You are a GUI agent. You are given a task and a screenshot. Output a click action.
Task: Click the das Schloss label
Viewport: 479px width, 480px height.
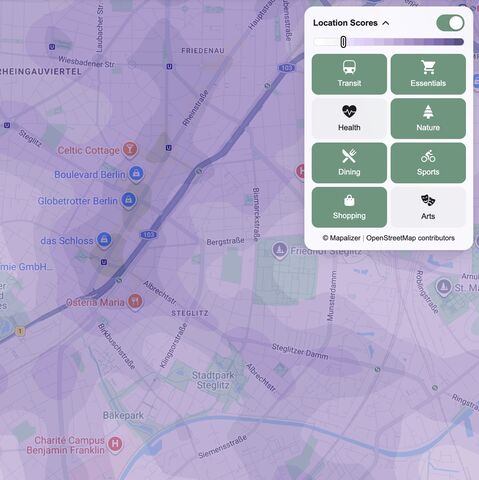tap(67, 241)
